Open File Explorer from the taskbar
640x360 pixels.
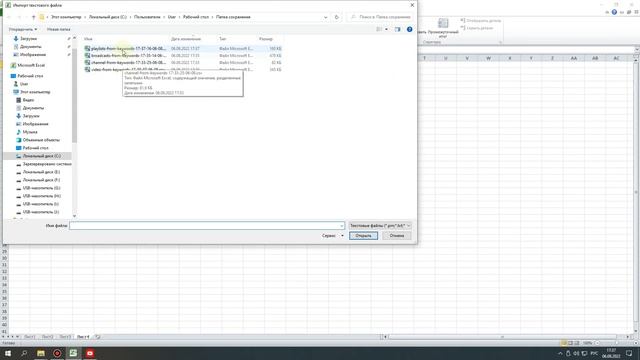pyautogui.click(x=41, y=353)
